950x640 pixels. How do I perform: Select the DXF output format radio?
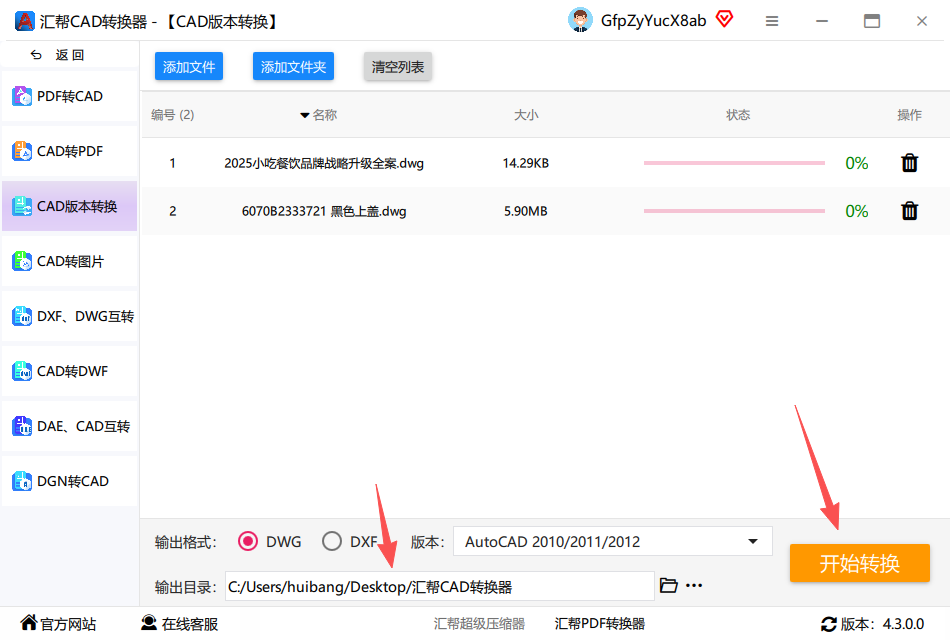tap(331, 541)
